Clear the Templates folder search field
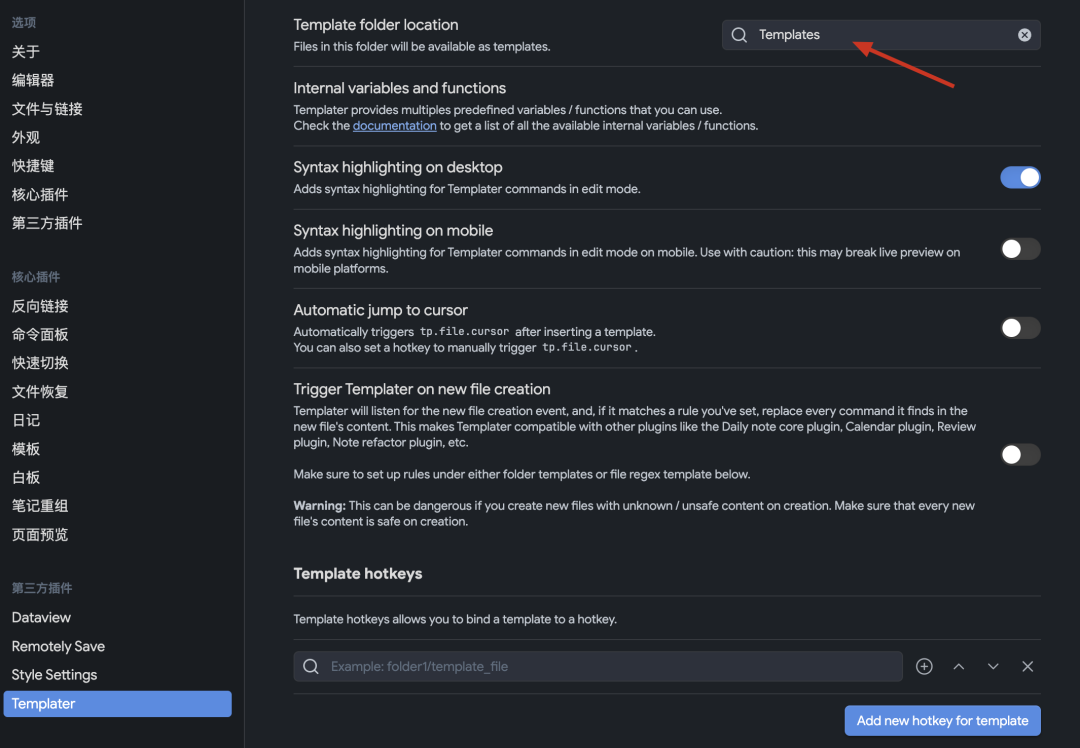This screenshot has width=1080, height=748. click(x=1024, y=35)
